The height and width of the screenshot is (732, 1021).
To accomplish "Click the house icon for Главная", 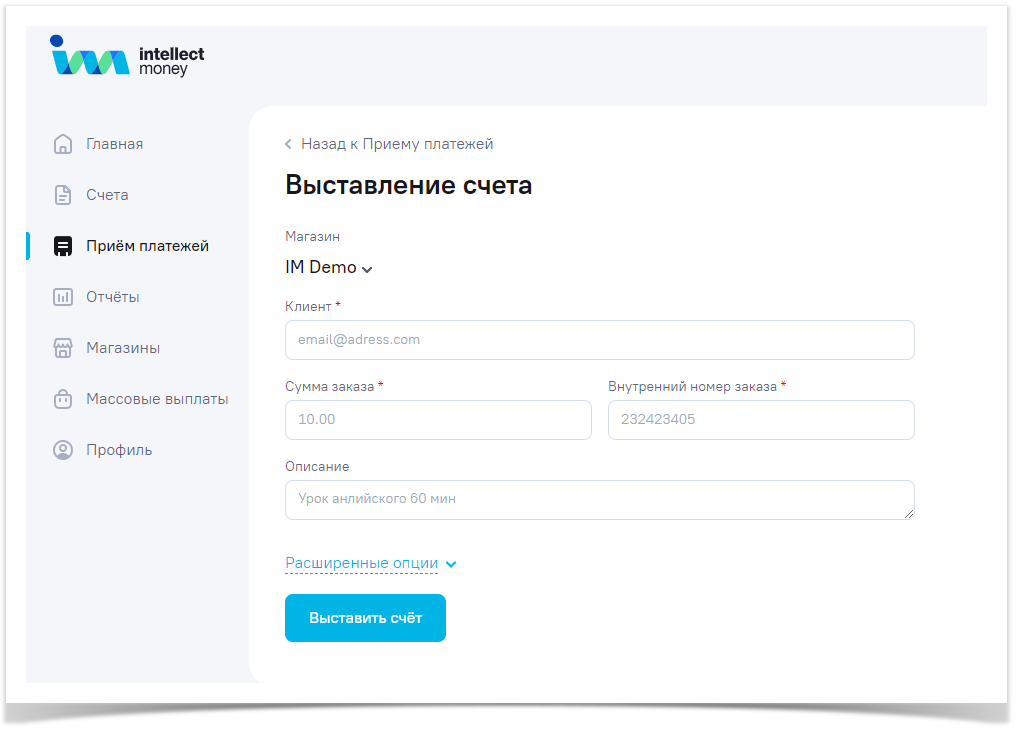I will coord(63,144).
